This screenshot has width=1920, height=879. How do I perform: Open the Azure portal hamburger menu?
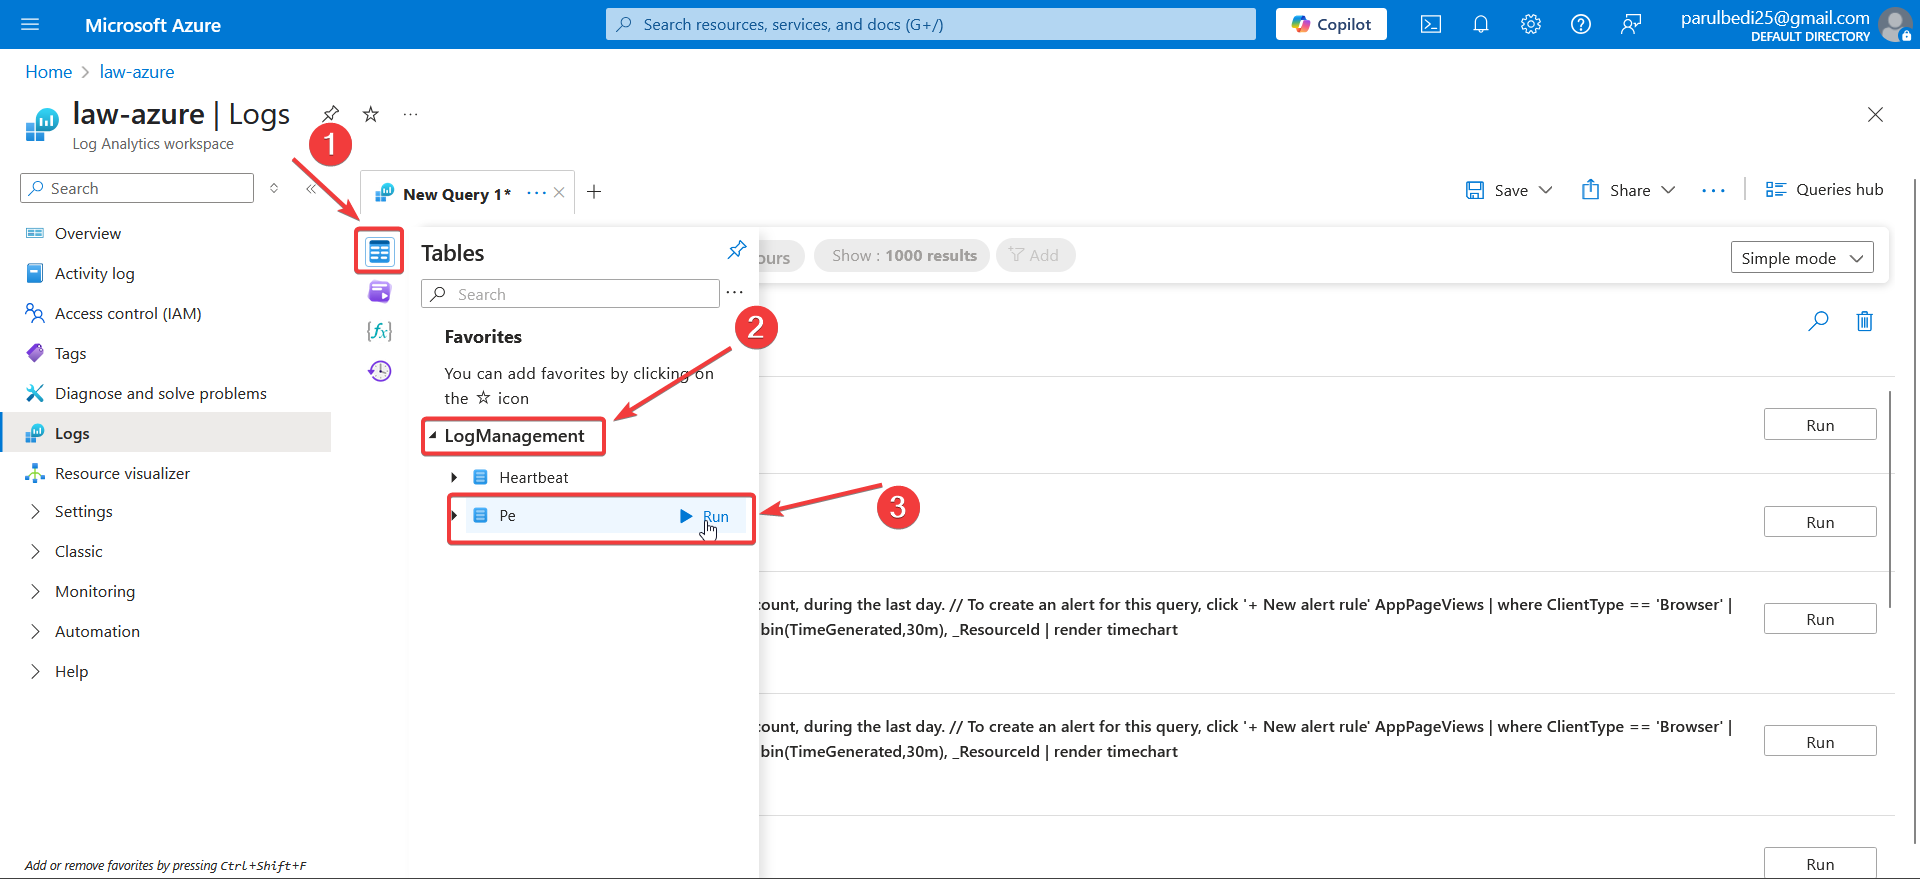(x=30, y=24)
